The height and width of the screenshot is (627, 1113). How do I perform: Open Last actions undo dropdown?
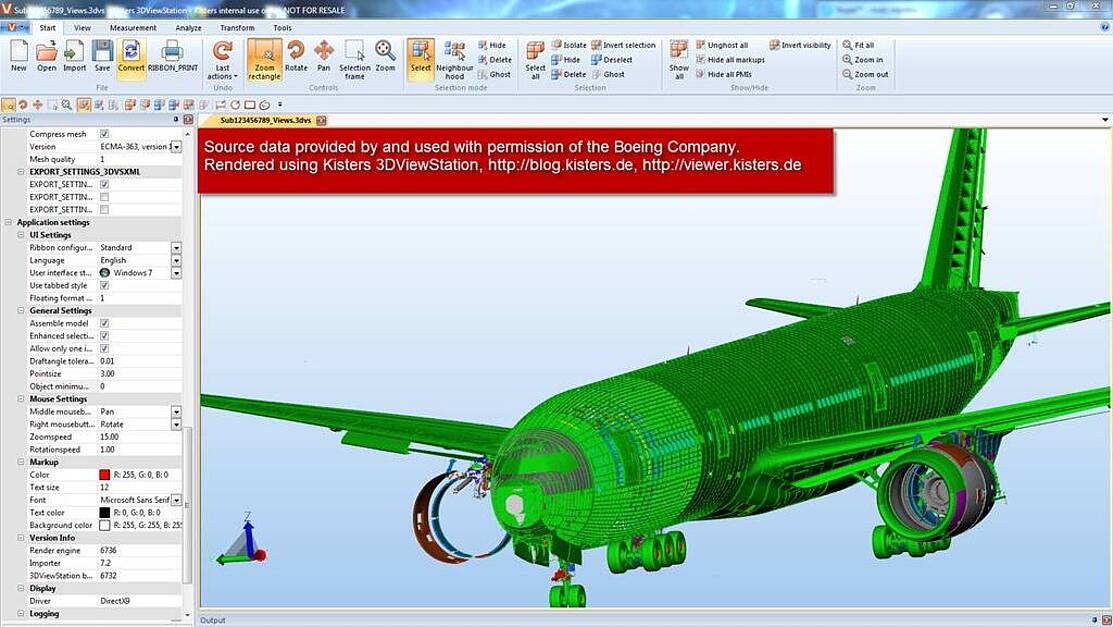point(223,60)
